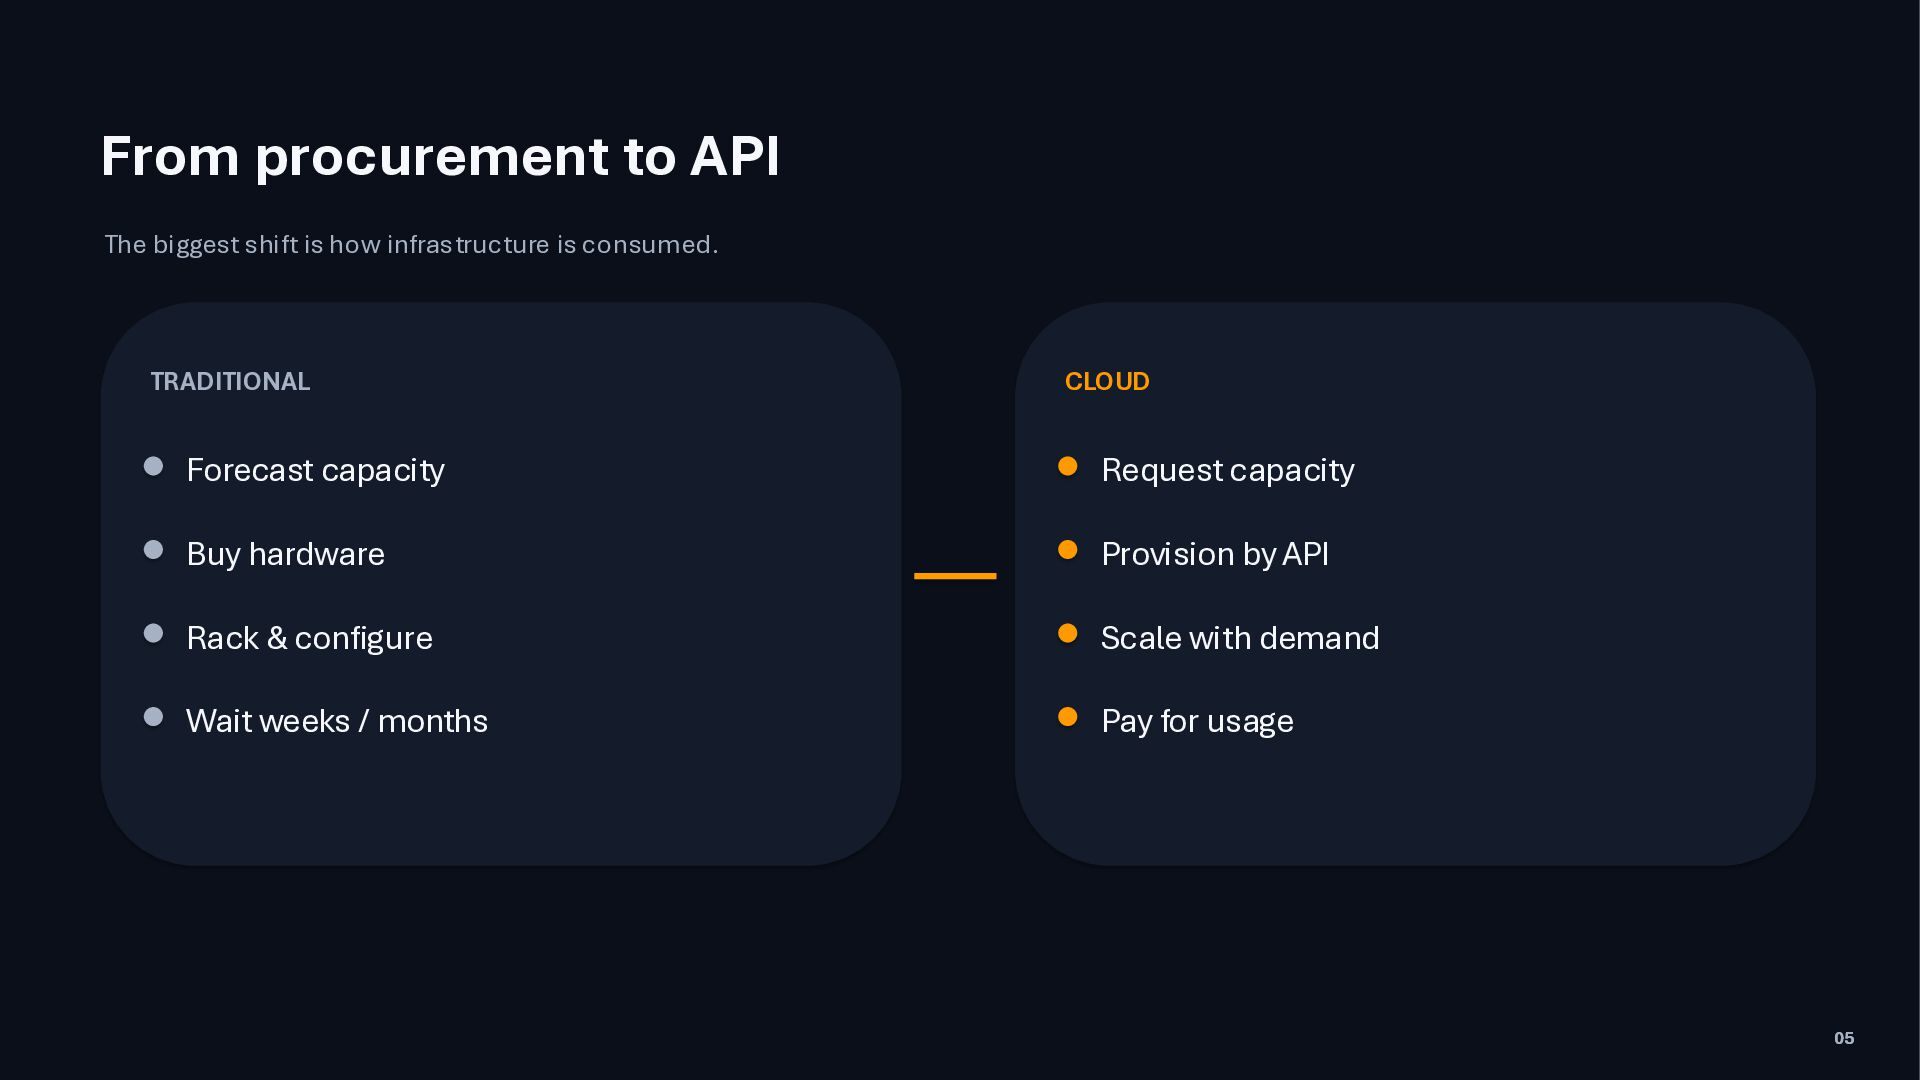Click the gray bullet beside Wait weeks / months

[x=153, y=717]
